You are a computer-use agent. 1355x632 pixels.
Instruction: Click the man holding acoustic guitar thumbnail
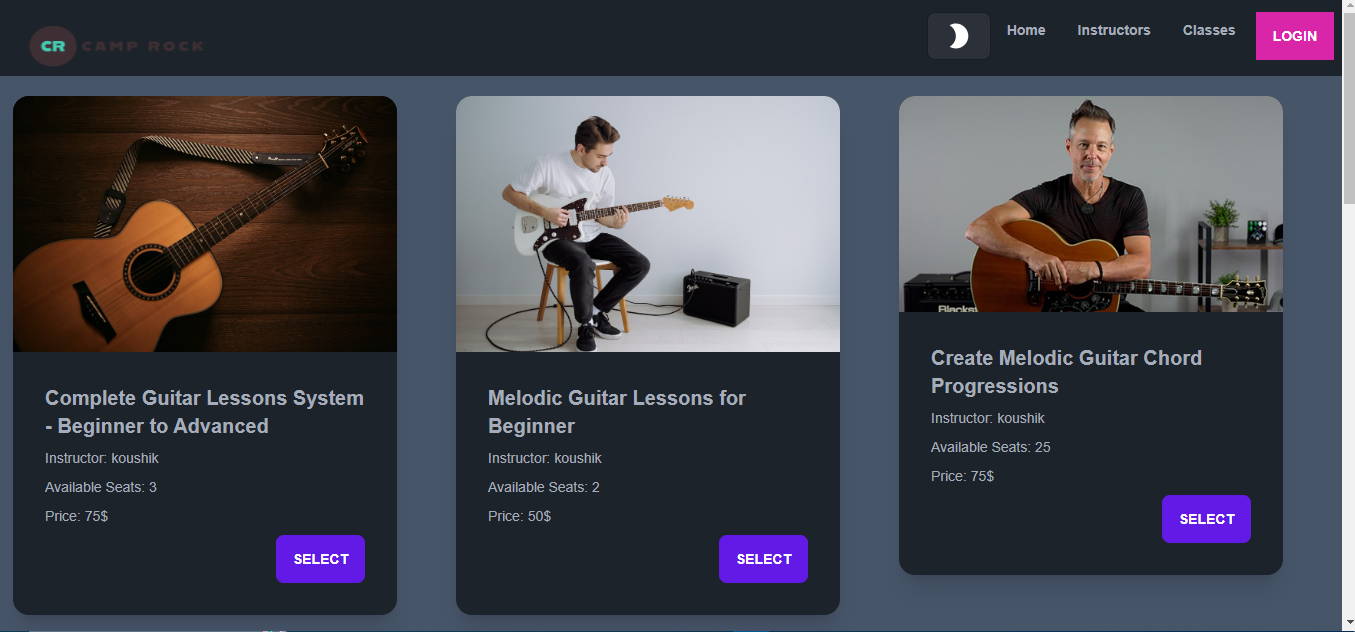[x=1091, y=204]
